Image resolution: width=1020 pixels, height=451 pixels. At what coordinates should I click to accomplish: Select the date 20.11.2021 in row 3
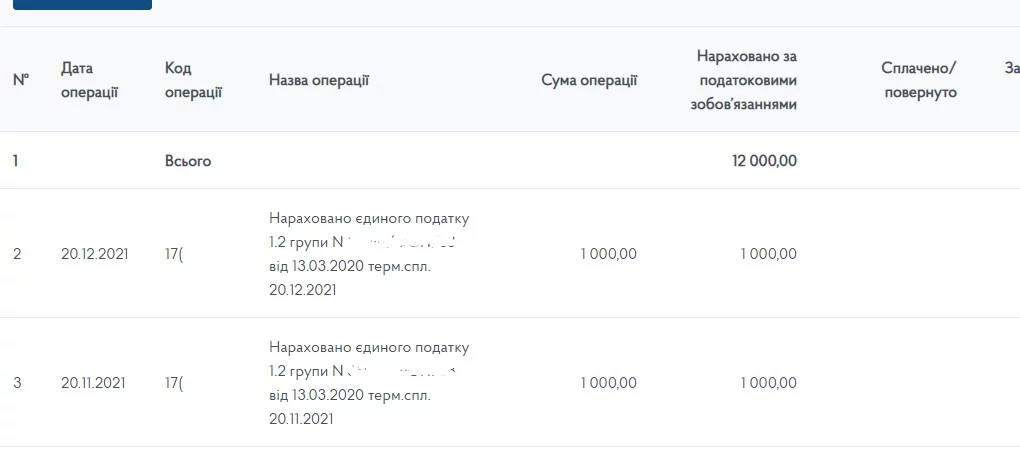click(x=93, y=383)
